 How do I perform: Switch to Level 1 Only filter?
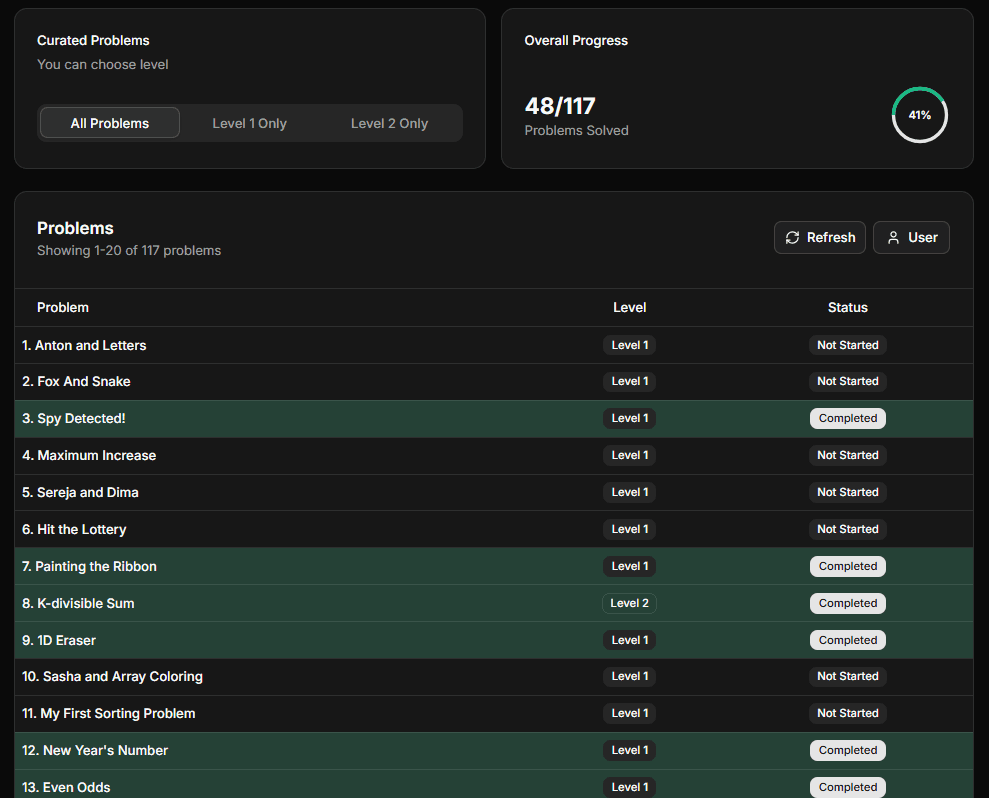249,123
